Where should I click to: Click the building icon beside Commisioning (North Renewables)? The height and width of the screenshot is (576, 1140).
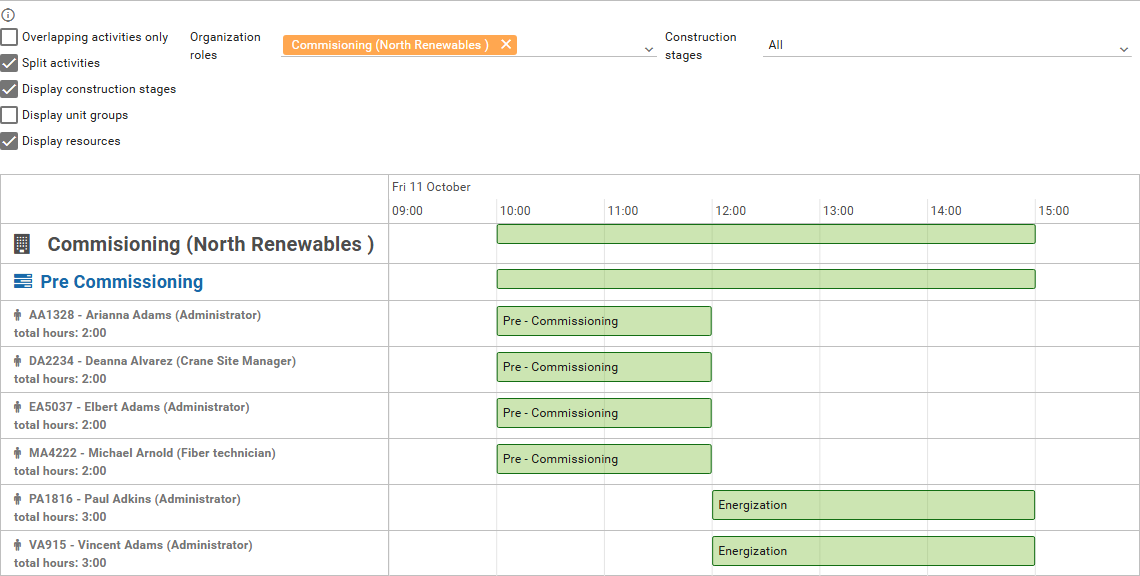tap(22, 244)
